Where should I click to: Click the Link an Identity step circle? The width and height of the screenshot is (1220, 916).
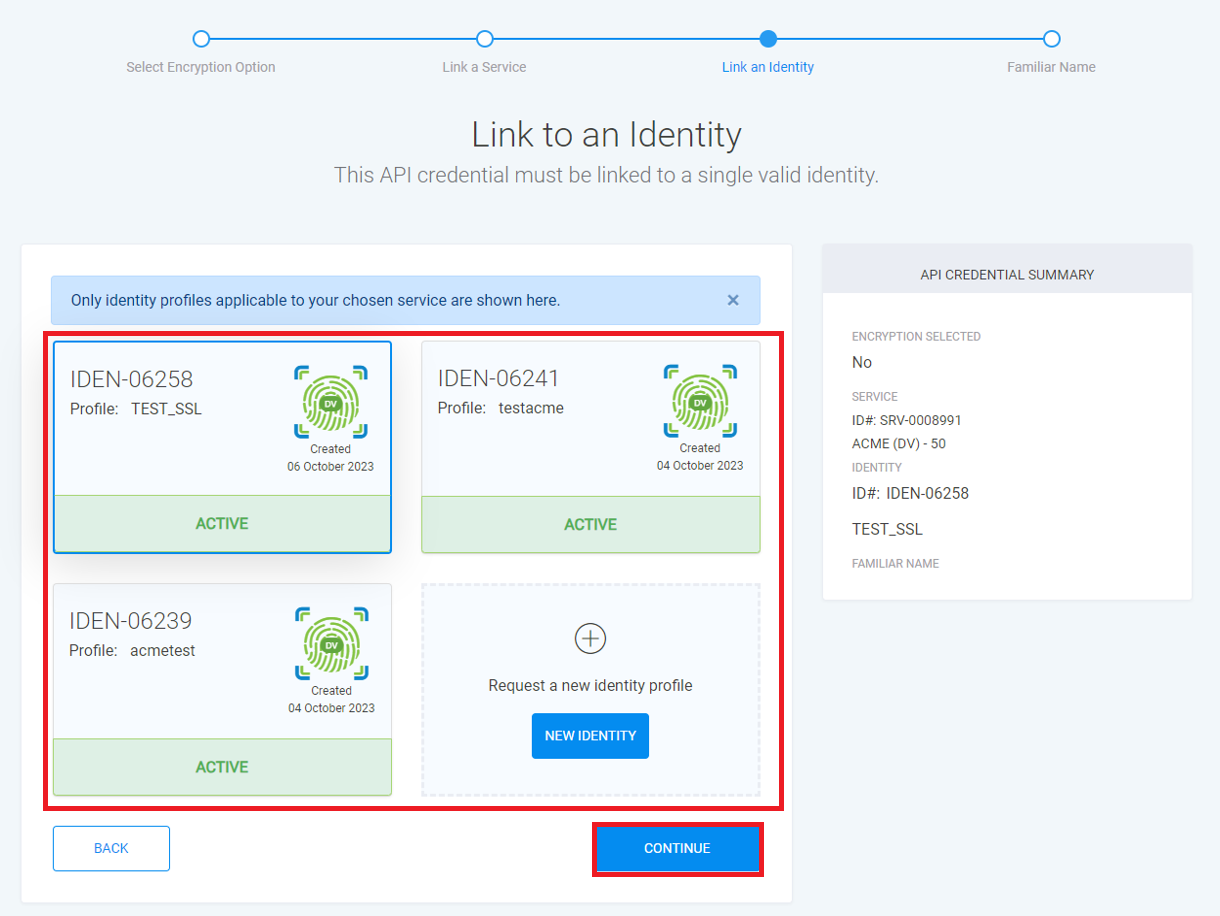tap(768, 39)
